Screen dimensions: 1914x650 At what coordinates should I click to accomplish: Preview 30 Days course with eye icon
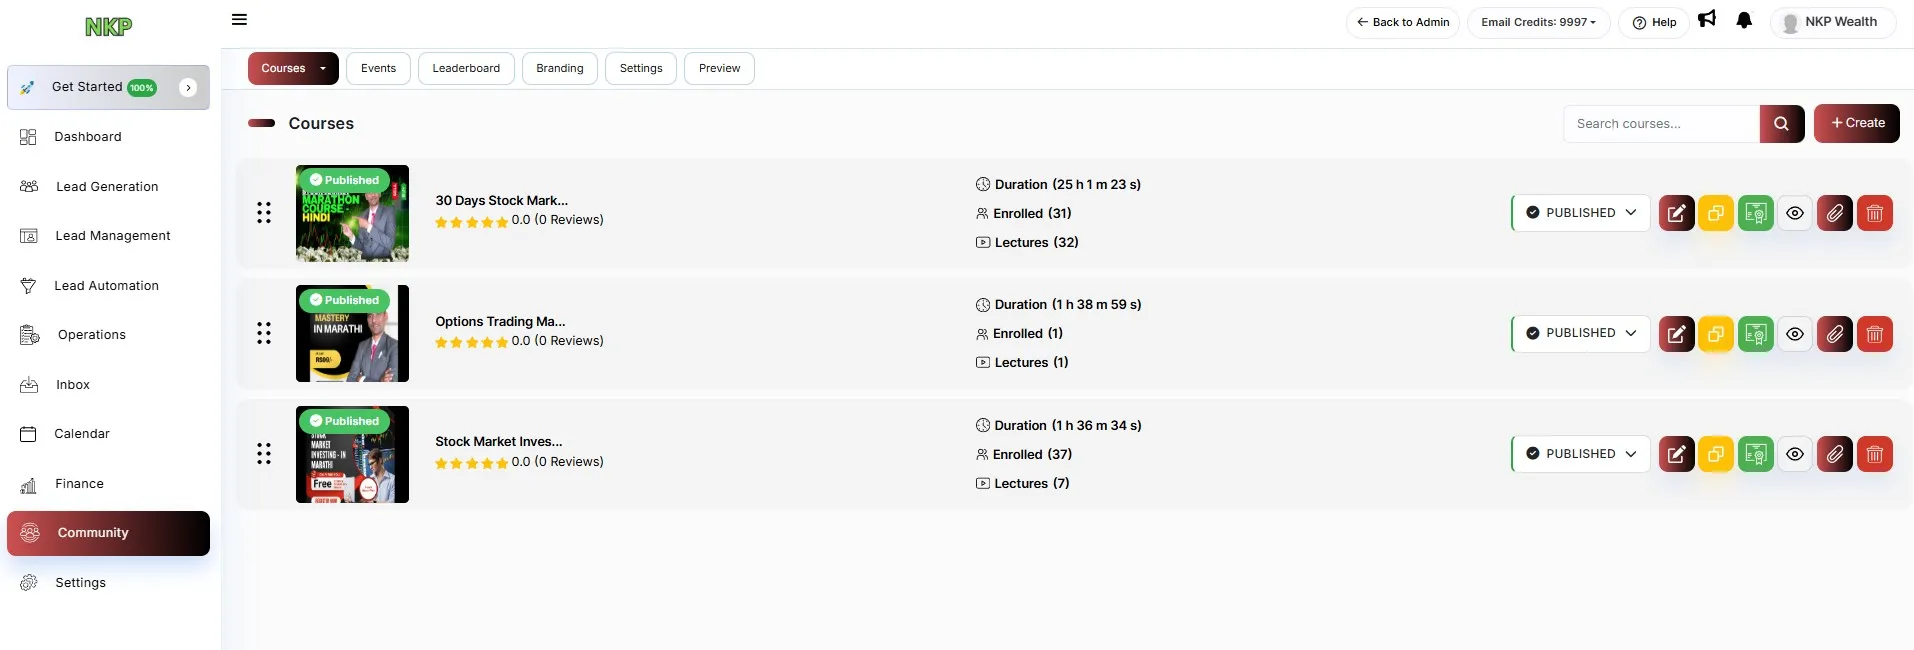[1795, 213]
